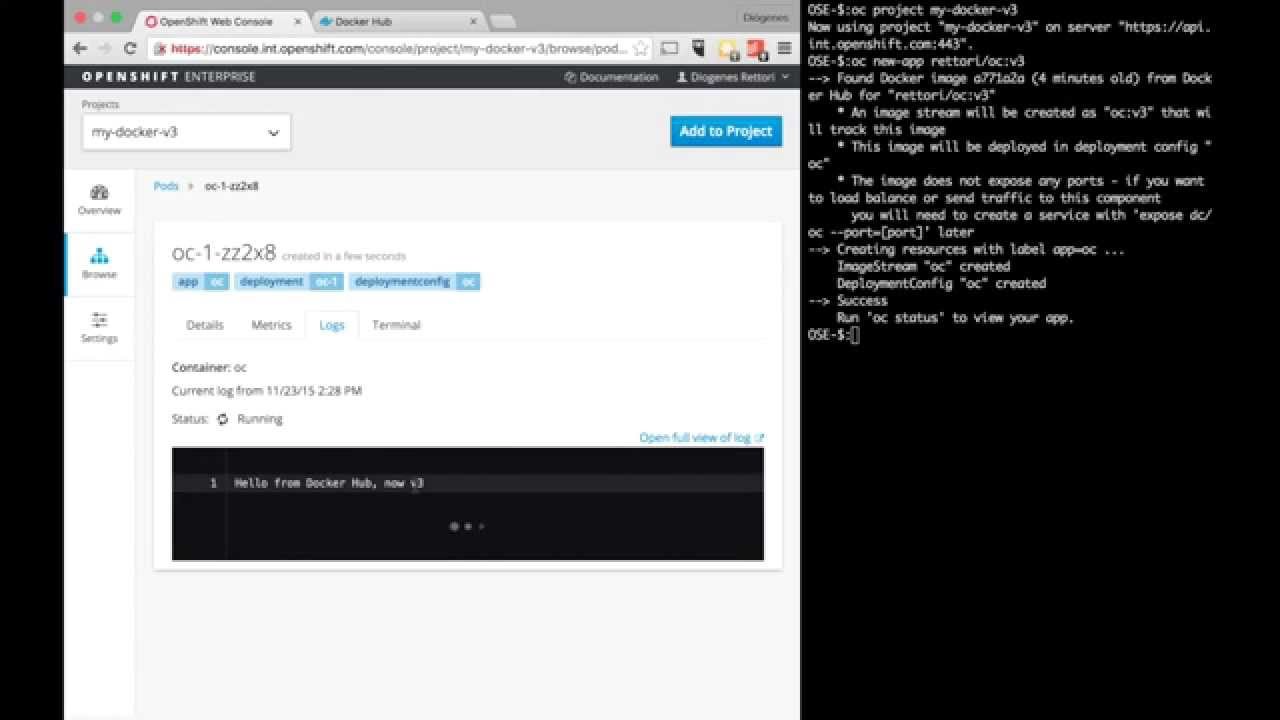Click log line 'Hello from Docker Hub, now v3'
Screen dimensions: 1280x720
point(329,483)
